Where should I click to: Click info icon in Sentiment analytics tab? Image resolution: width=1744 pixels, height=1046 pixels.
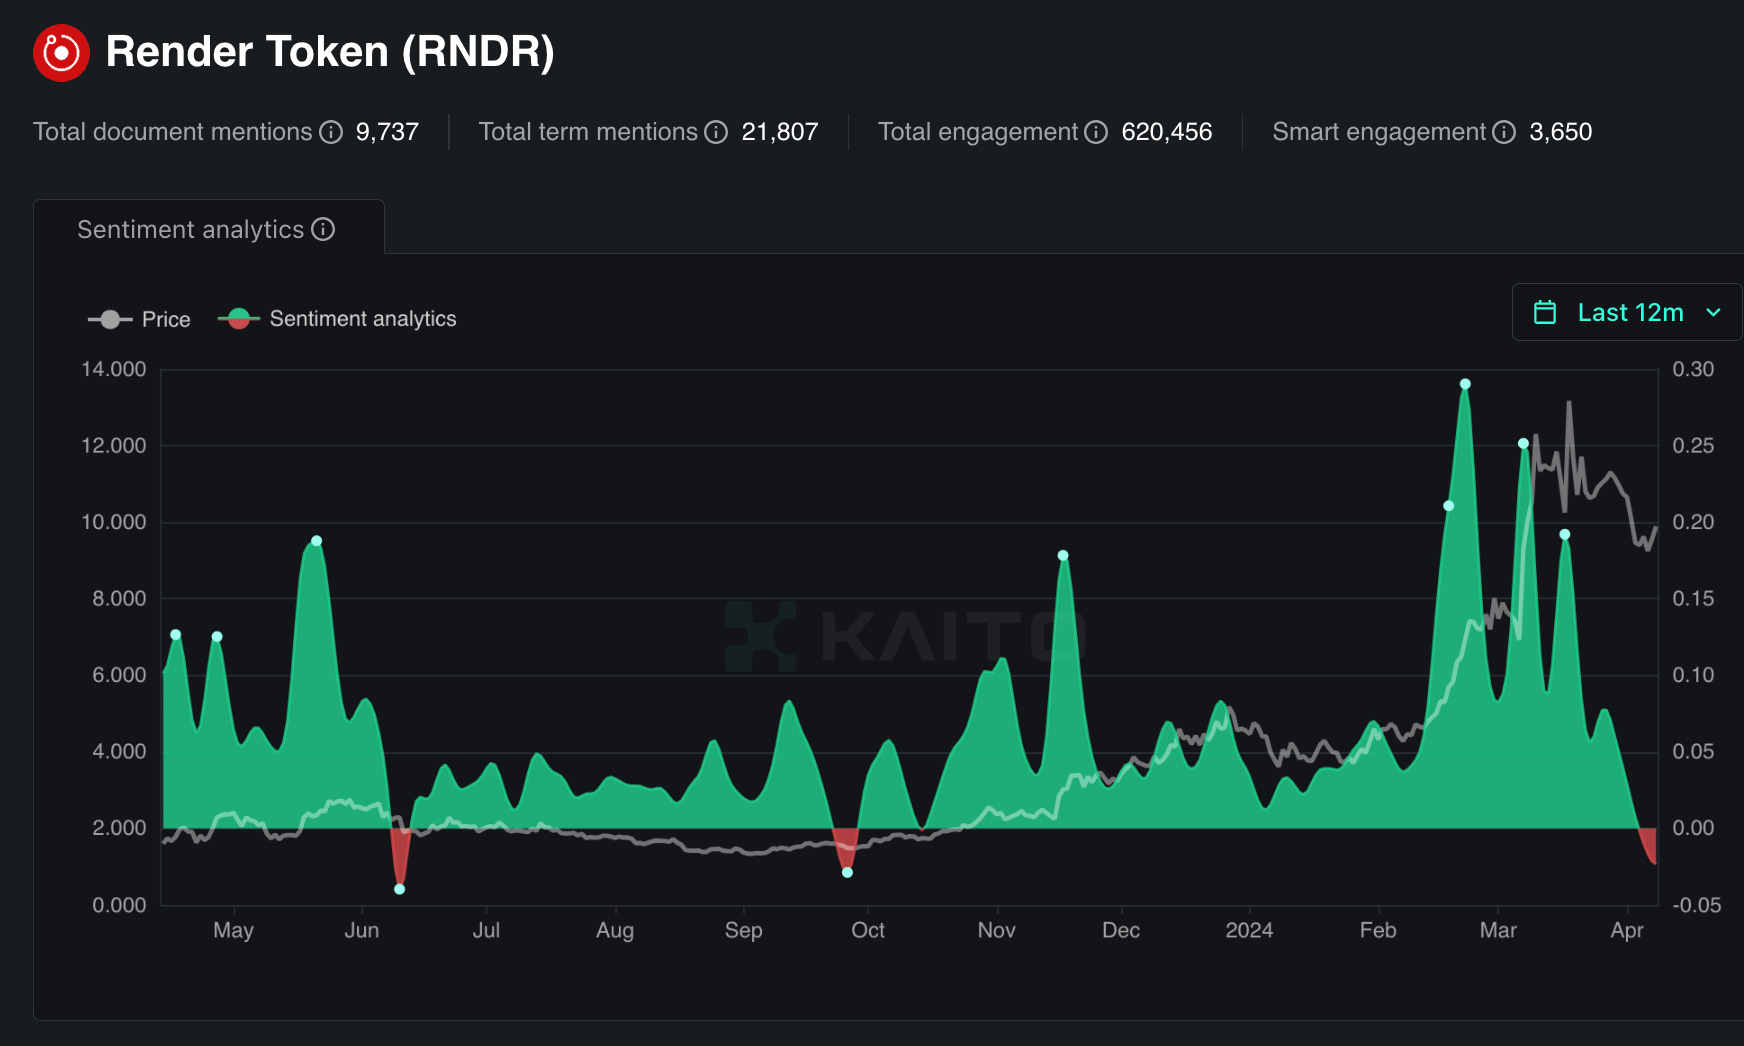[323, 229]
